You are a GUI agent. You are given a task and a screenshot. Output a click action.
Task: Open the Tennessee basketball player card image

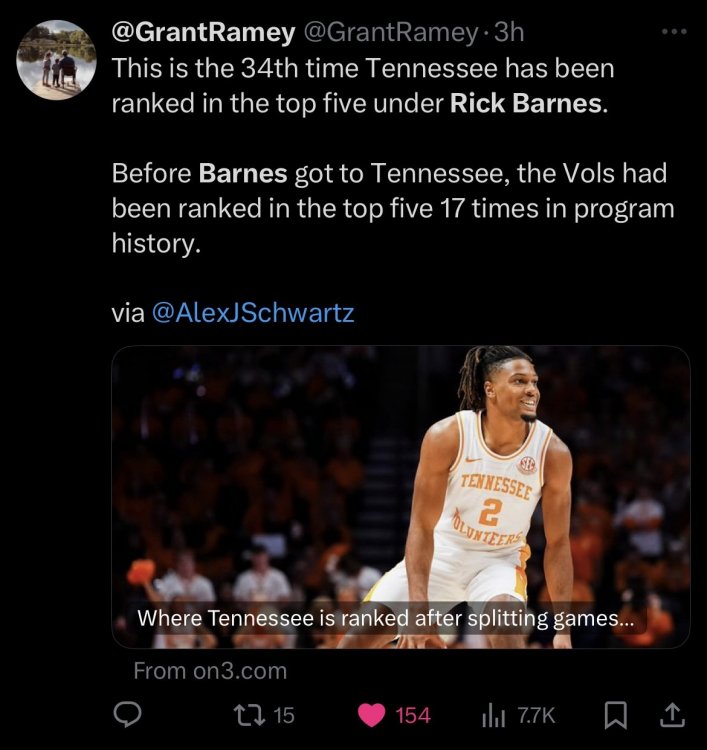coord(400,470)
